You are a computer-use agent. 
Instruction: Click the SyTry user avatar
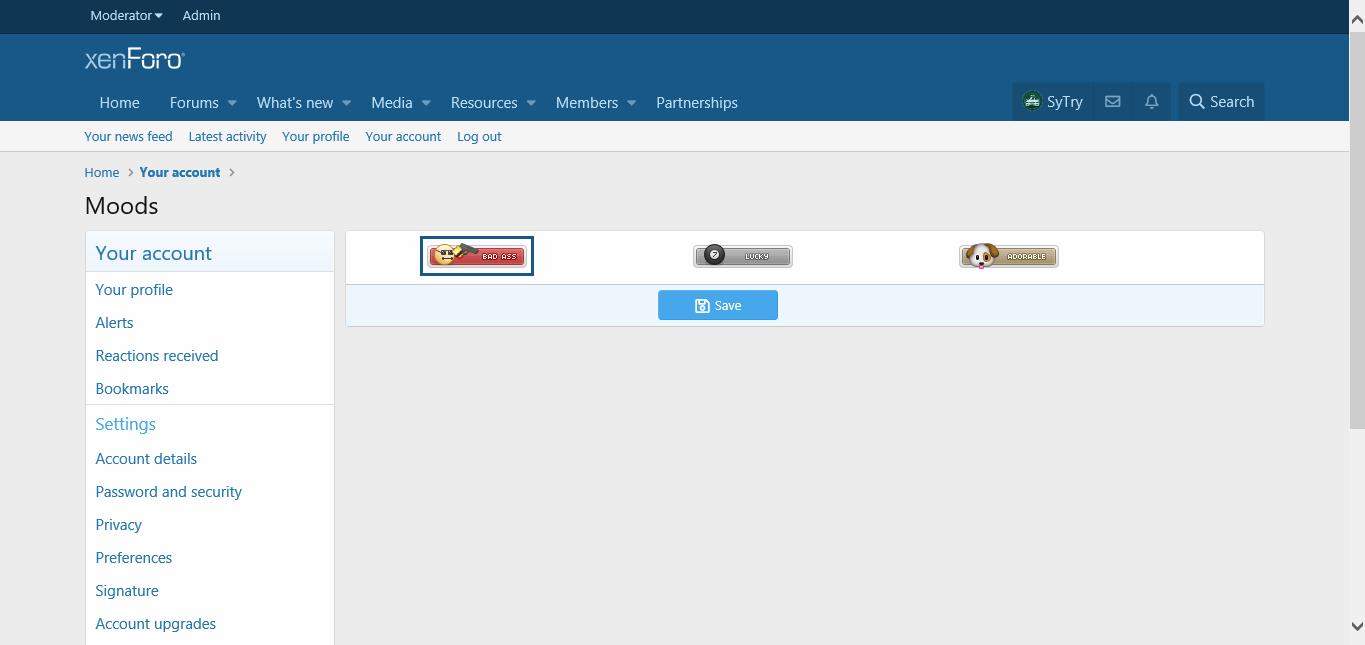click(1032, 102)
